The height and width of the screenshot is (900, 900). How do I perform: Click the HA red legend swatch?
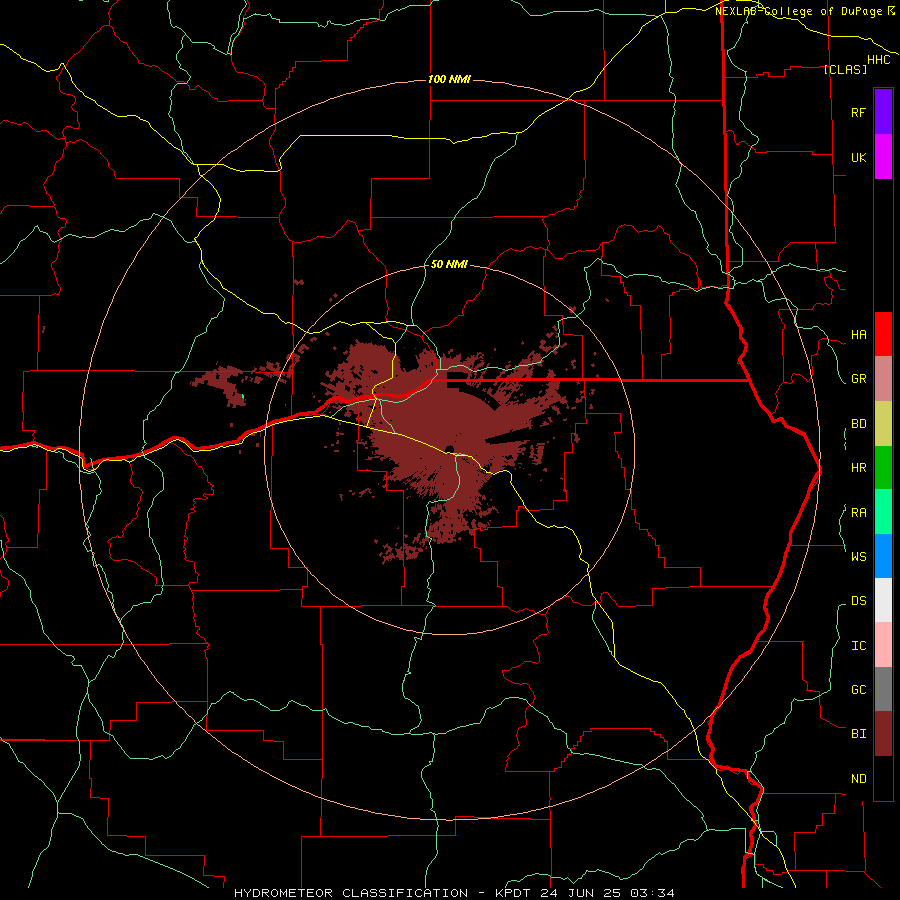883,334
